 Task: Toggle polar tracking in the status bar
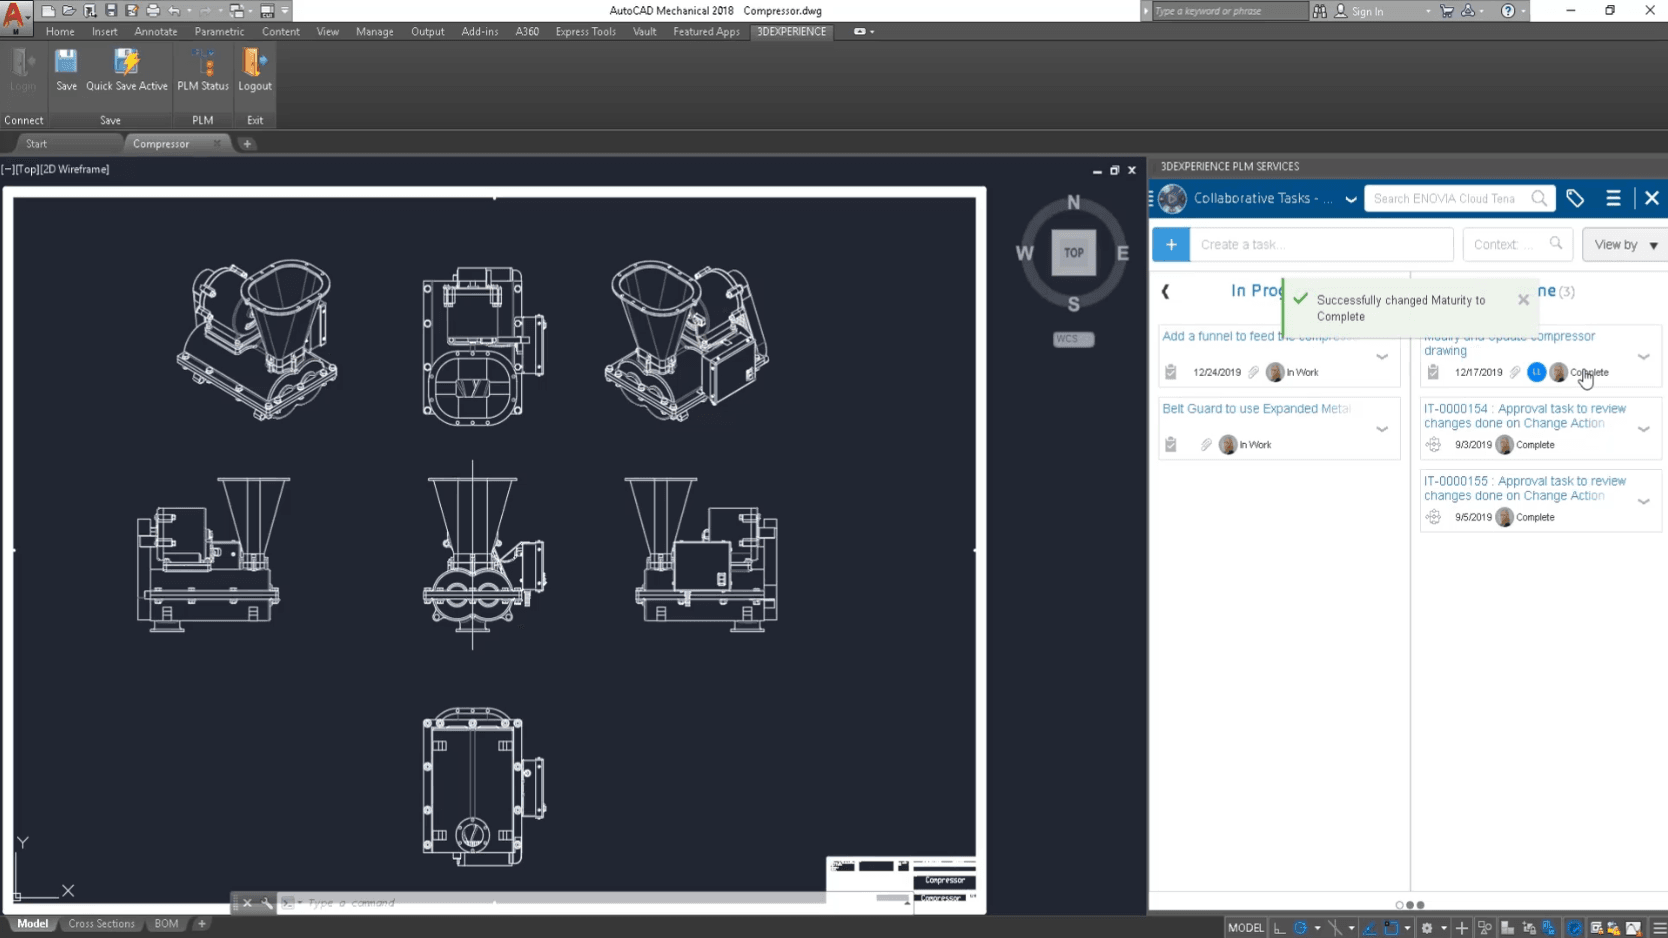coord(1300,928)
